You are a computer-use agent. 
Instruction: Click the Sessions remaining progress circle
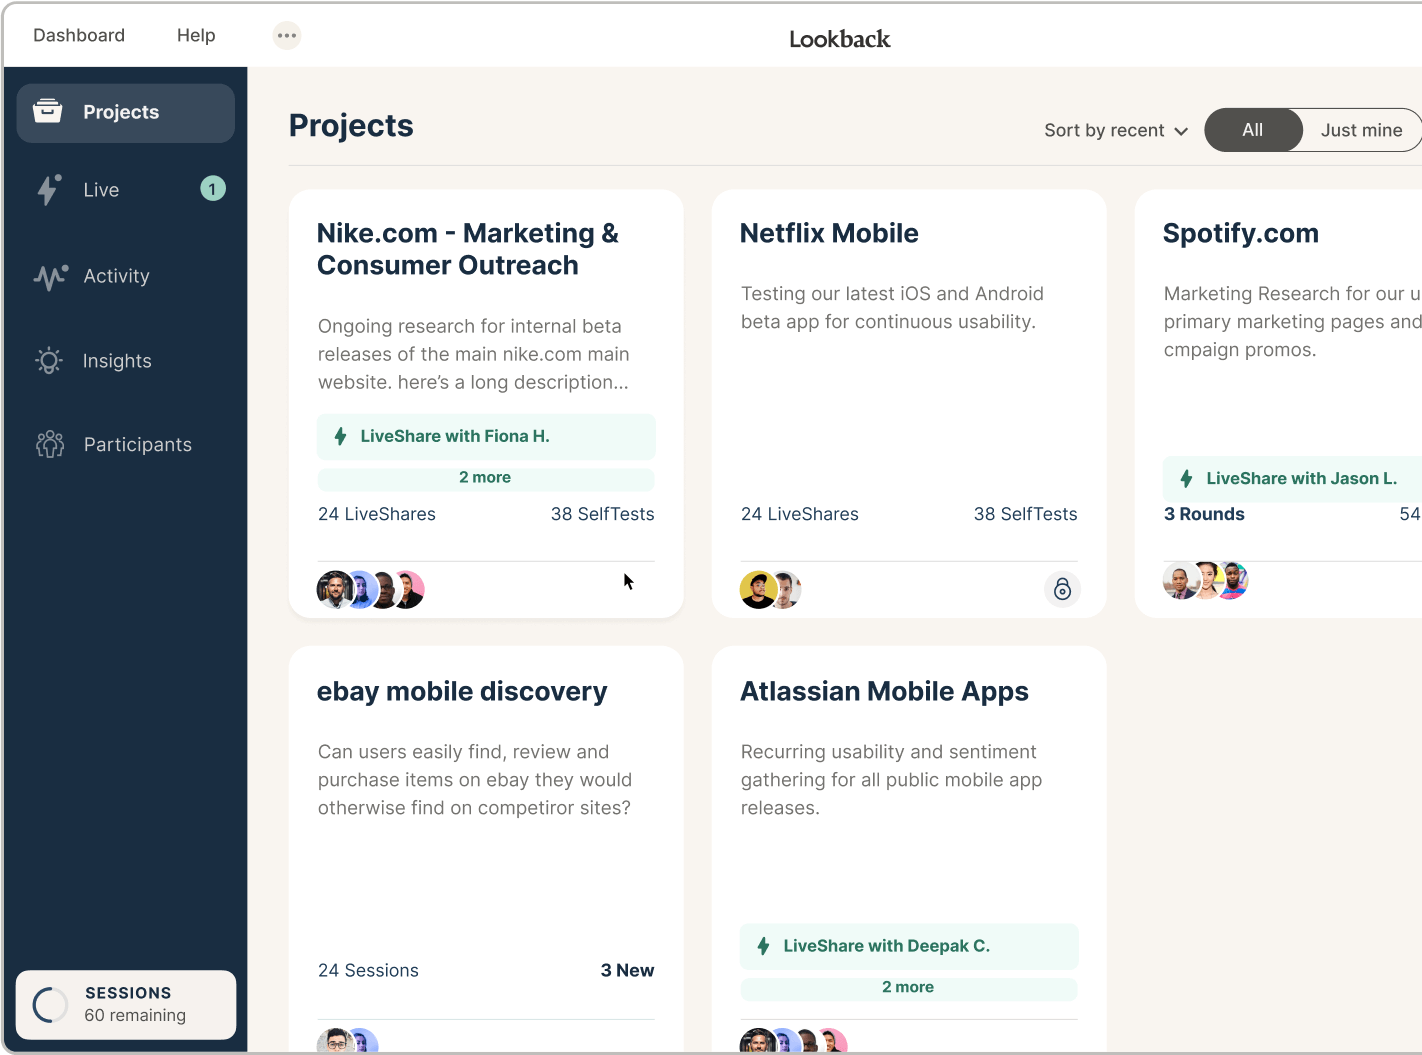tap(48, 1004)
